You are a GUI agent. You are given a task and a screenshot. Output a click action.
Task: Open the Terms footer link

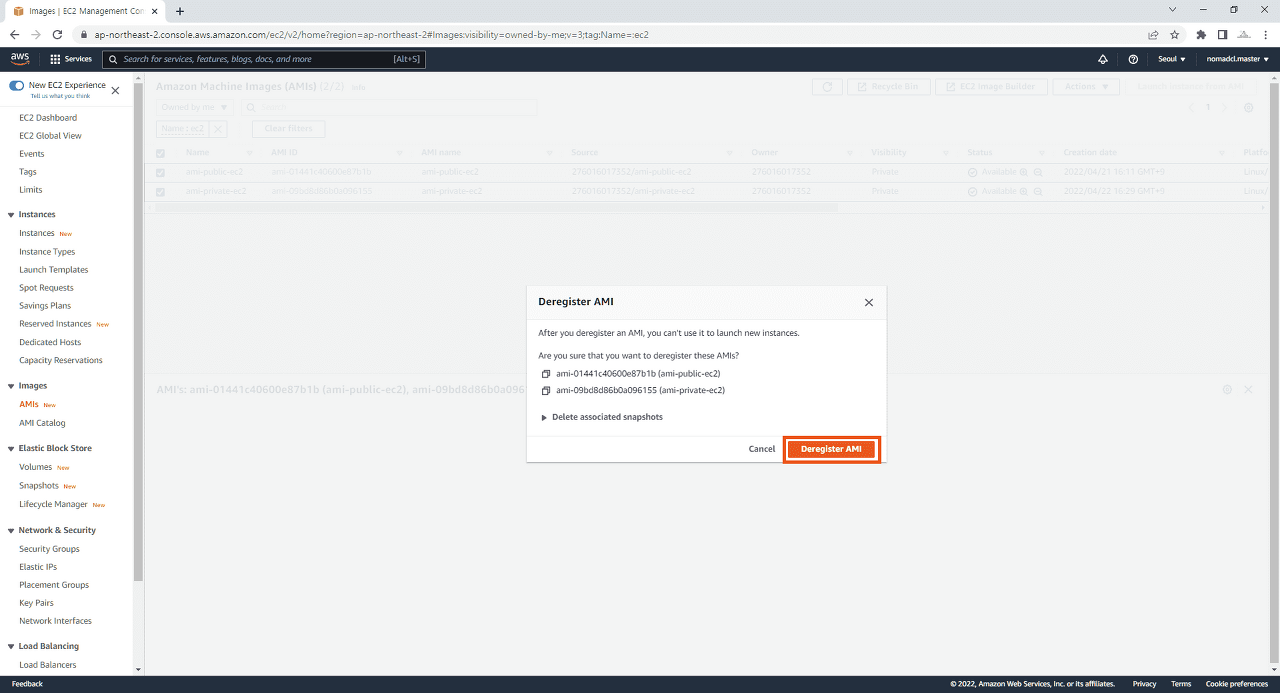coord(1181,684)
